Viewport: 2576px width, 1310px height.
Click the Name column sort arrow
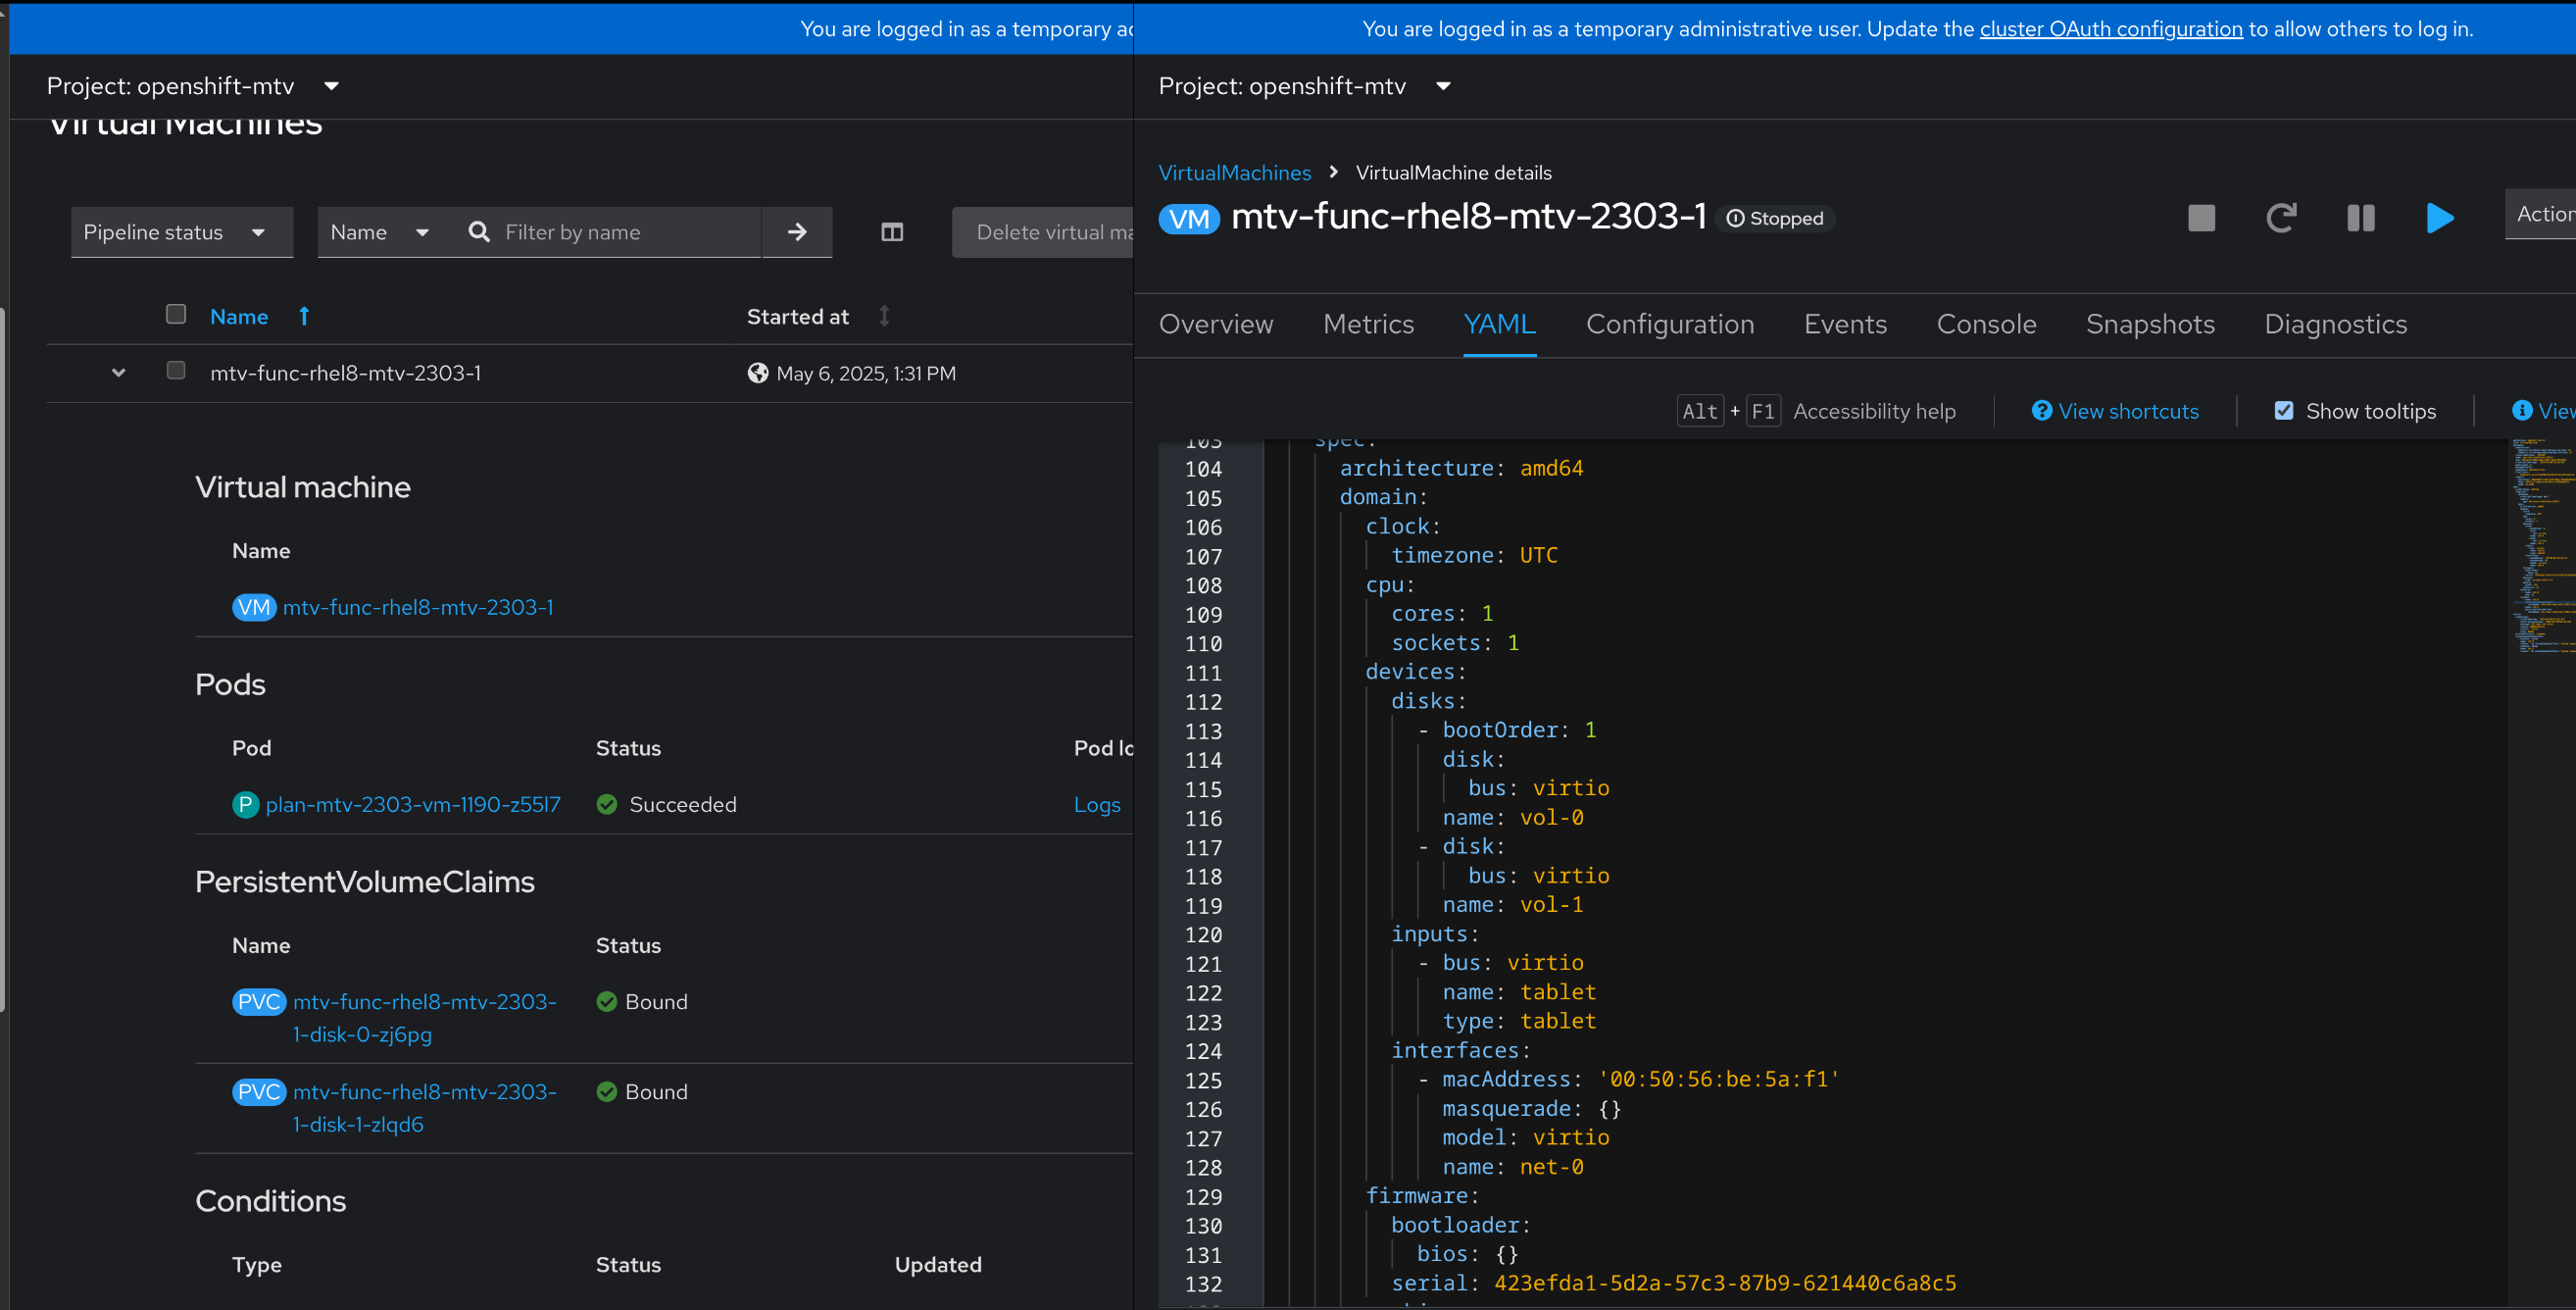pos(304,316)
